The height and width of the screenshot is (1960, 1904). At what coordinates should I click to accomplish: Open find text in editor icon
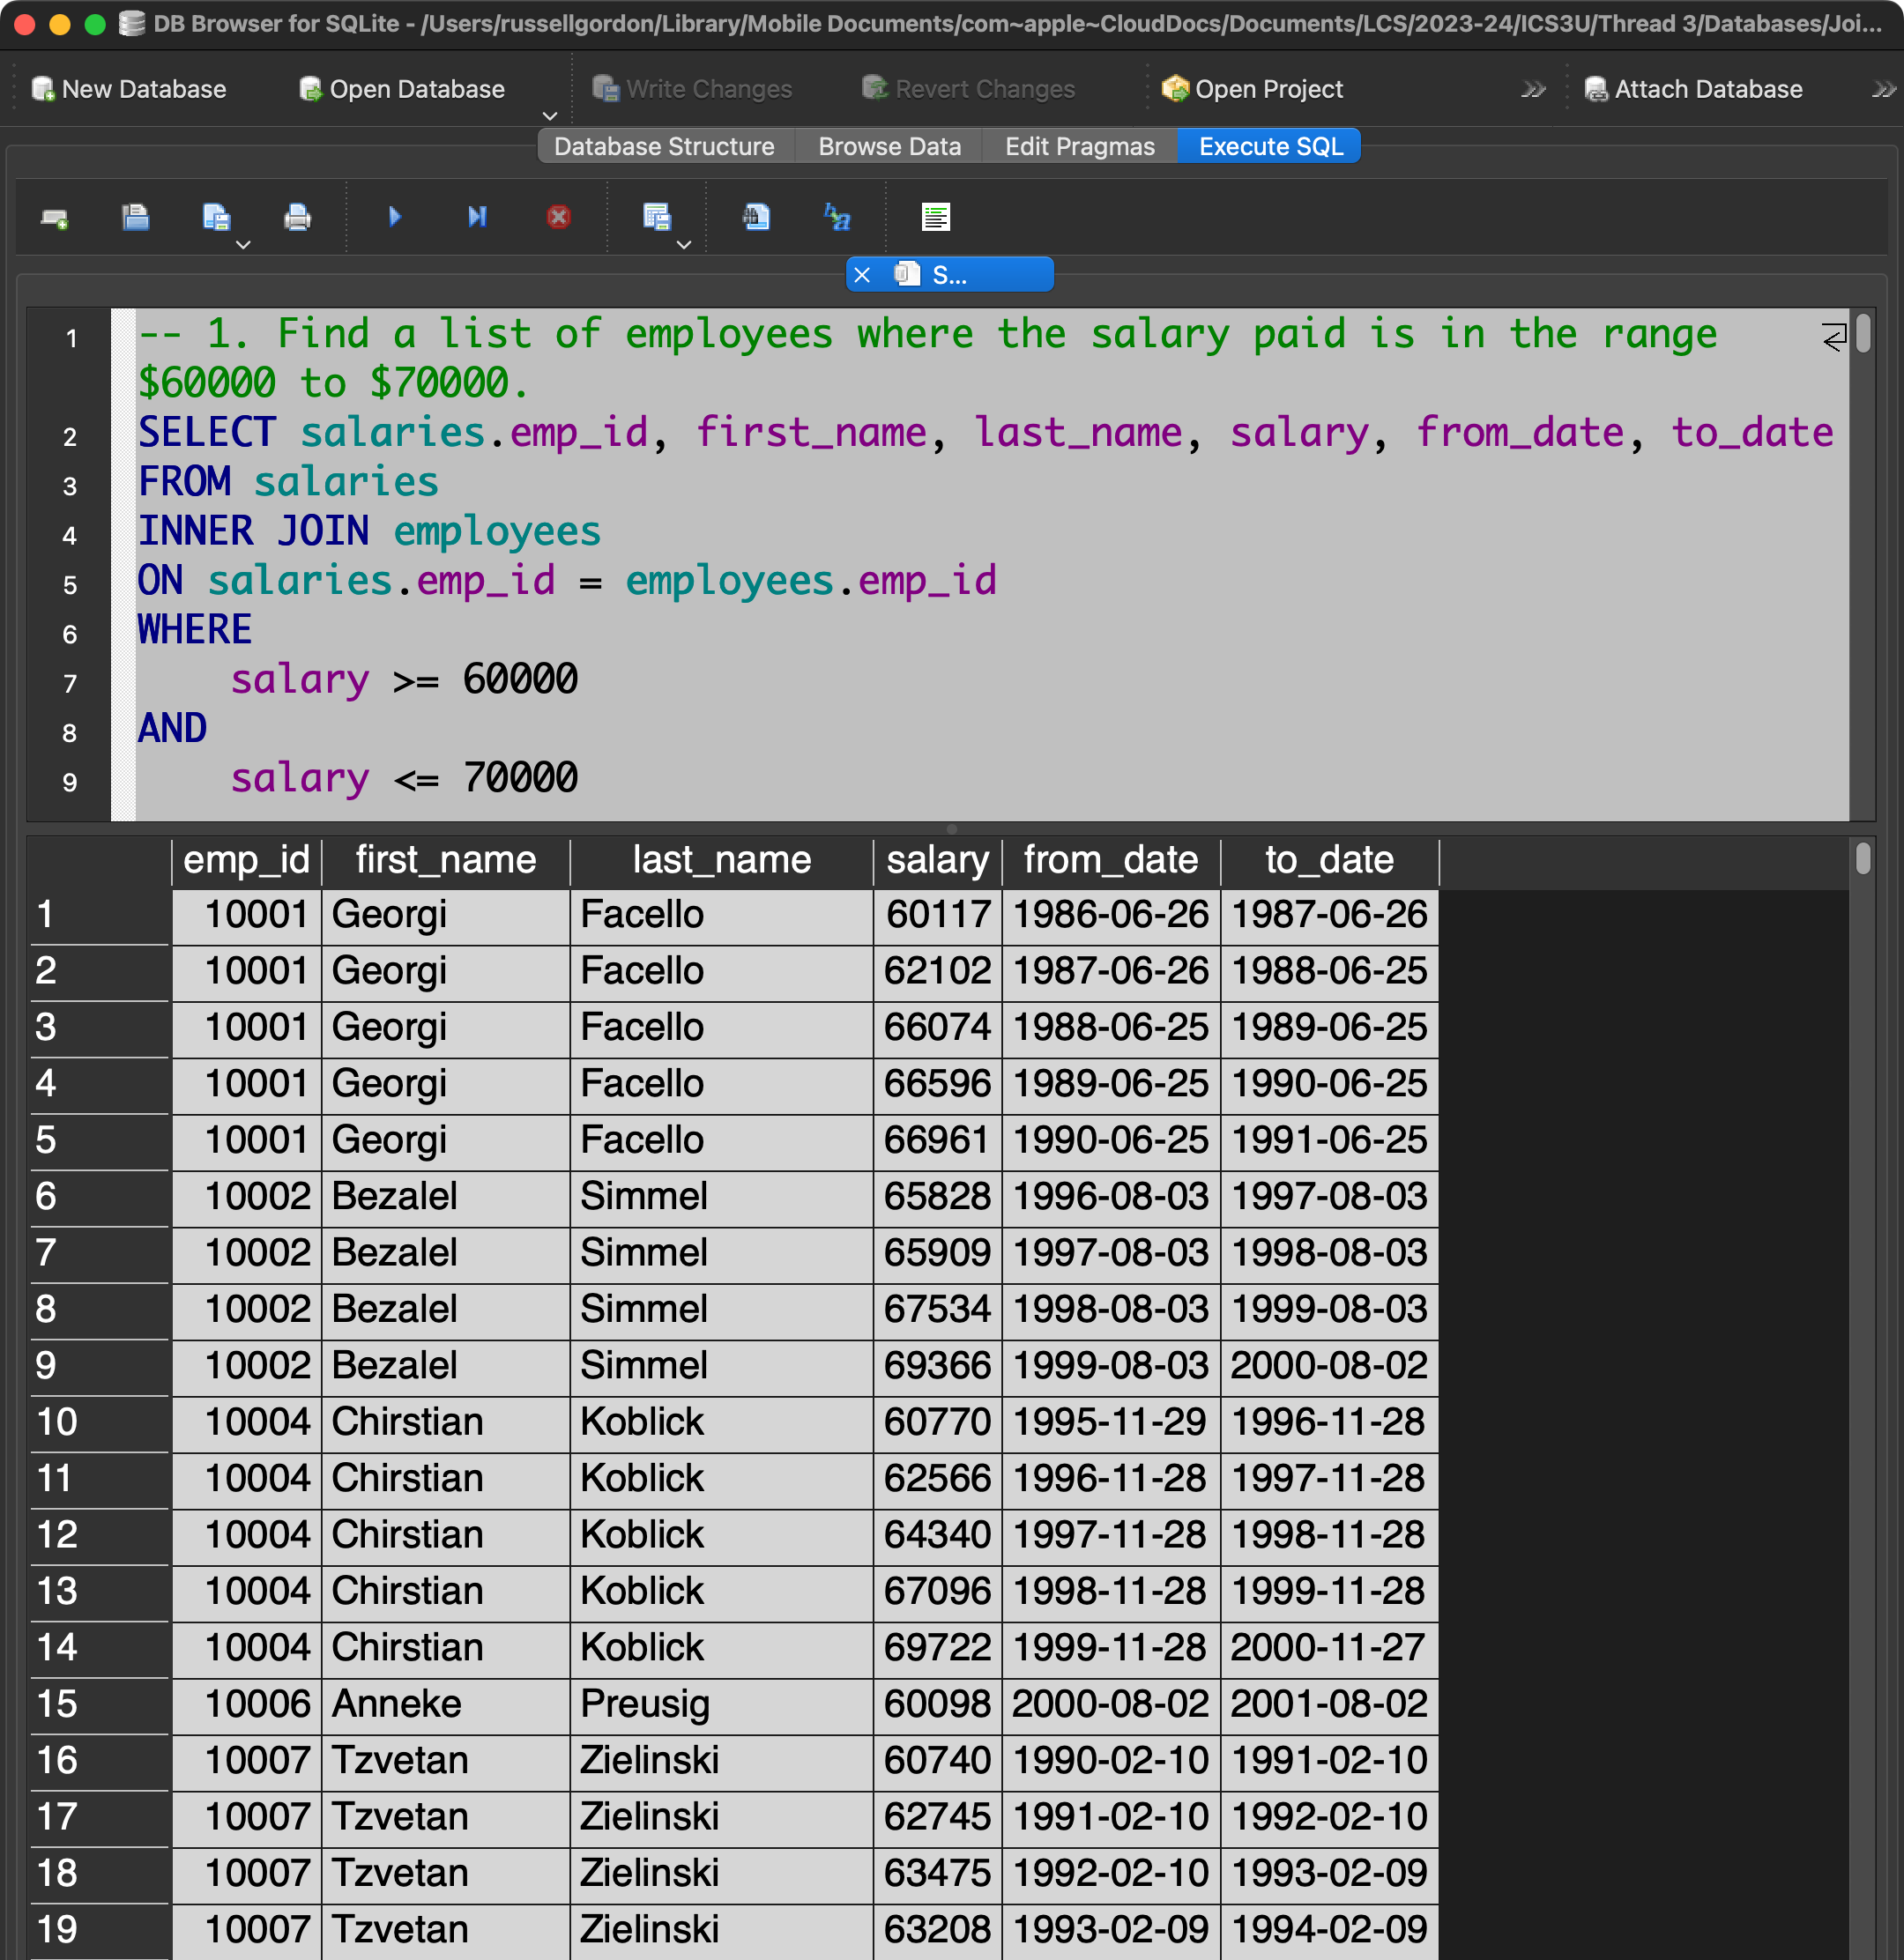756,217
